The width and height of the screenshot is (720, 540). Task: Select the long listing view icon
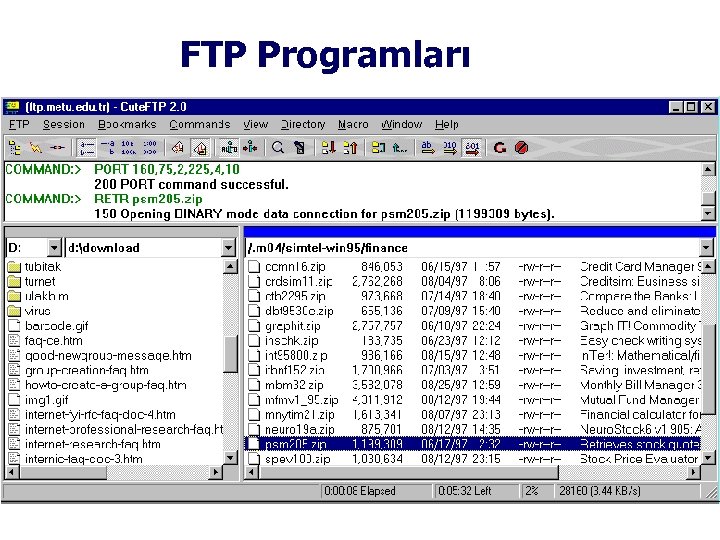click(87, 148)
